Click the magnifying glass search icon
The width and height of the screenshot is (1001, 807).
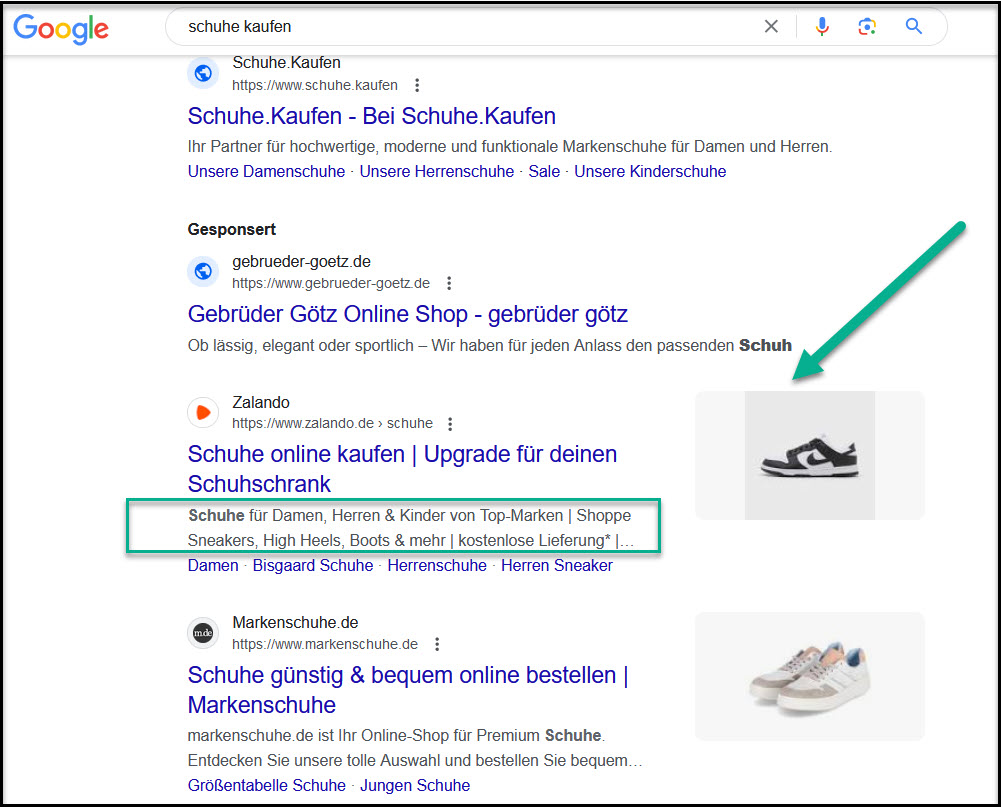point(914,26)
